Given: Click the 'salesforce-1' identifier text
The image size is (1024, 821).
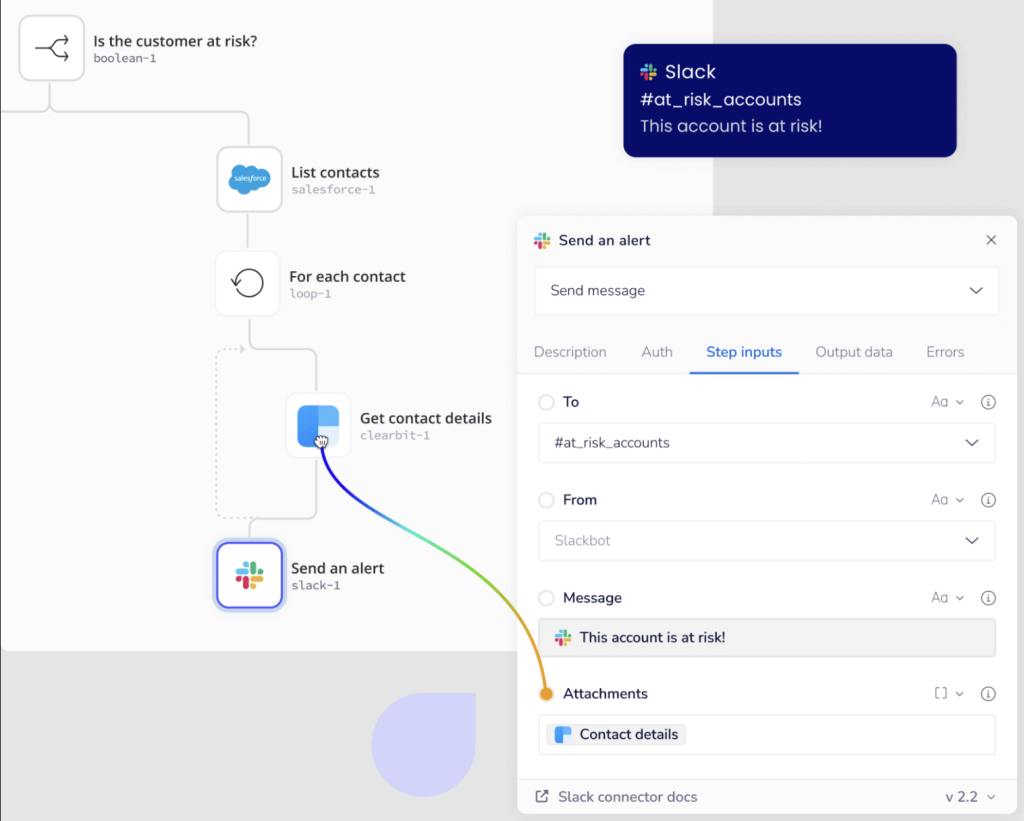Looking at the screenshot, I should coord(333,189).
